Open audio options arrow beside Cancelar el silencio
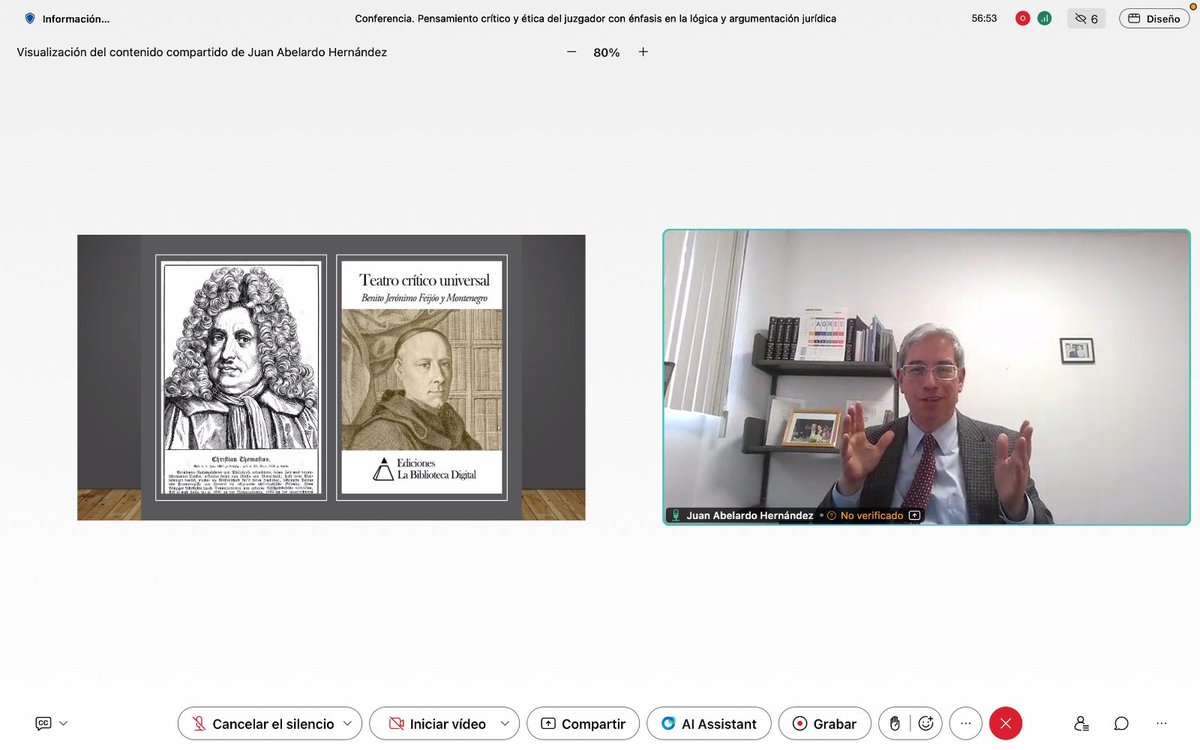The height and width of the screenshot is (750, 1200). point(348,723)
